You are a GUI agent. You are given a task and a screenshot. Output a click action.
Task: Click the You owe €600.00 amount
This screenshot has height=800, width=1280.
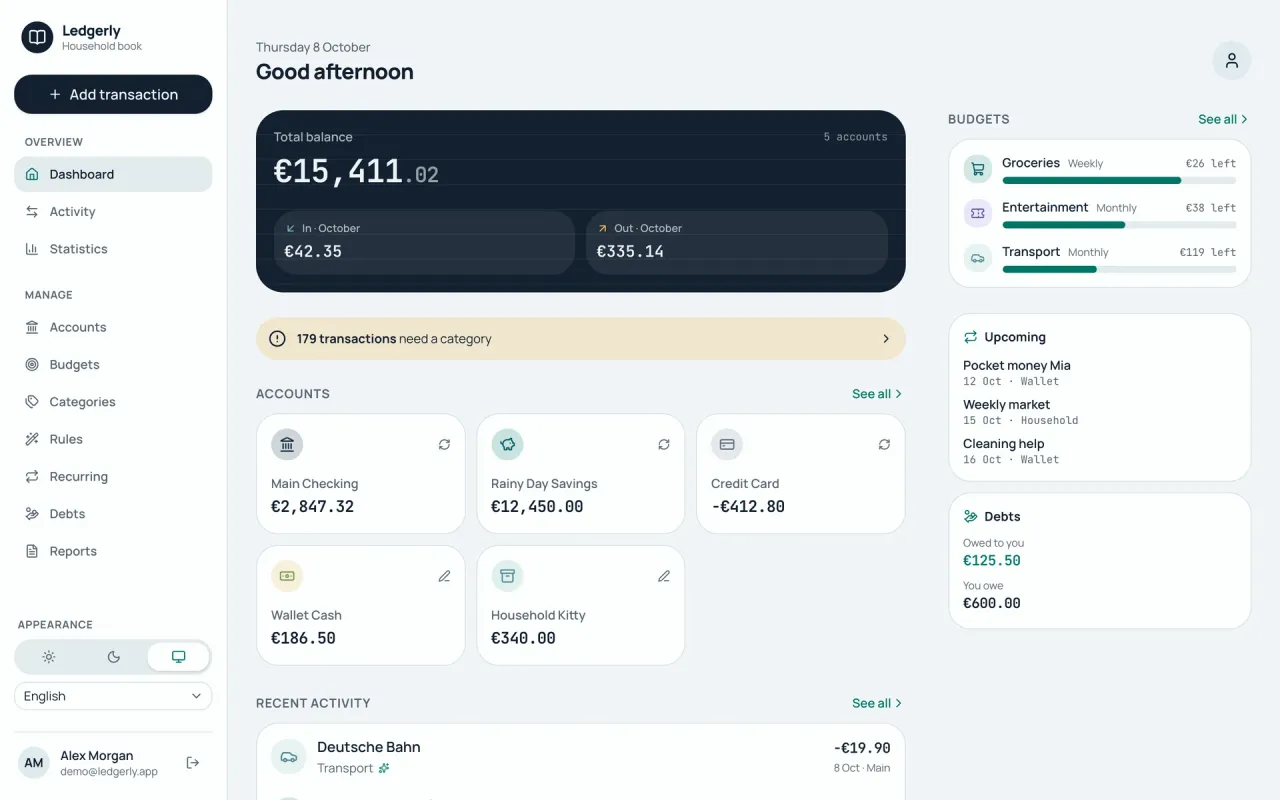pyautogui.click(x=992, y=604)
